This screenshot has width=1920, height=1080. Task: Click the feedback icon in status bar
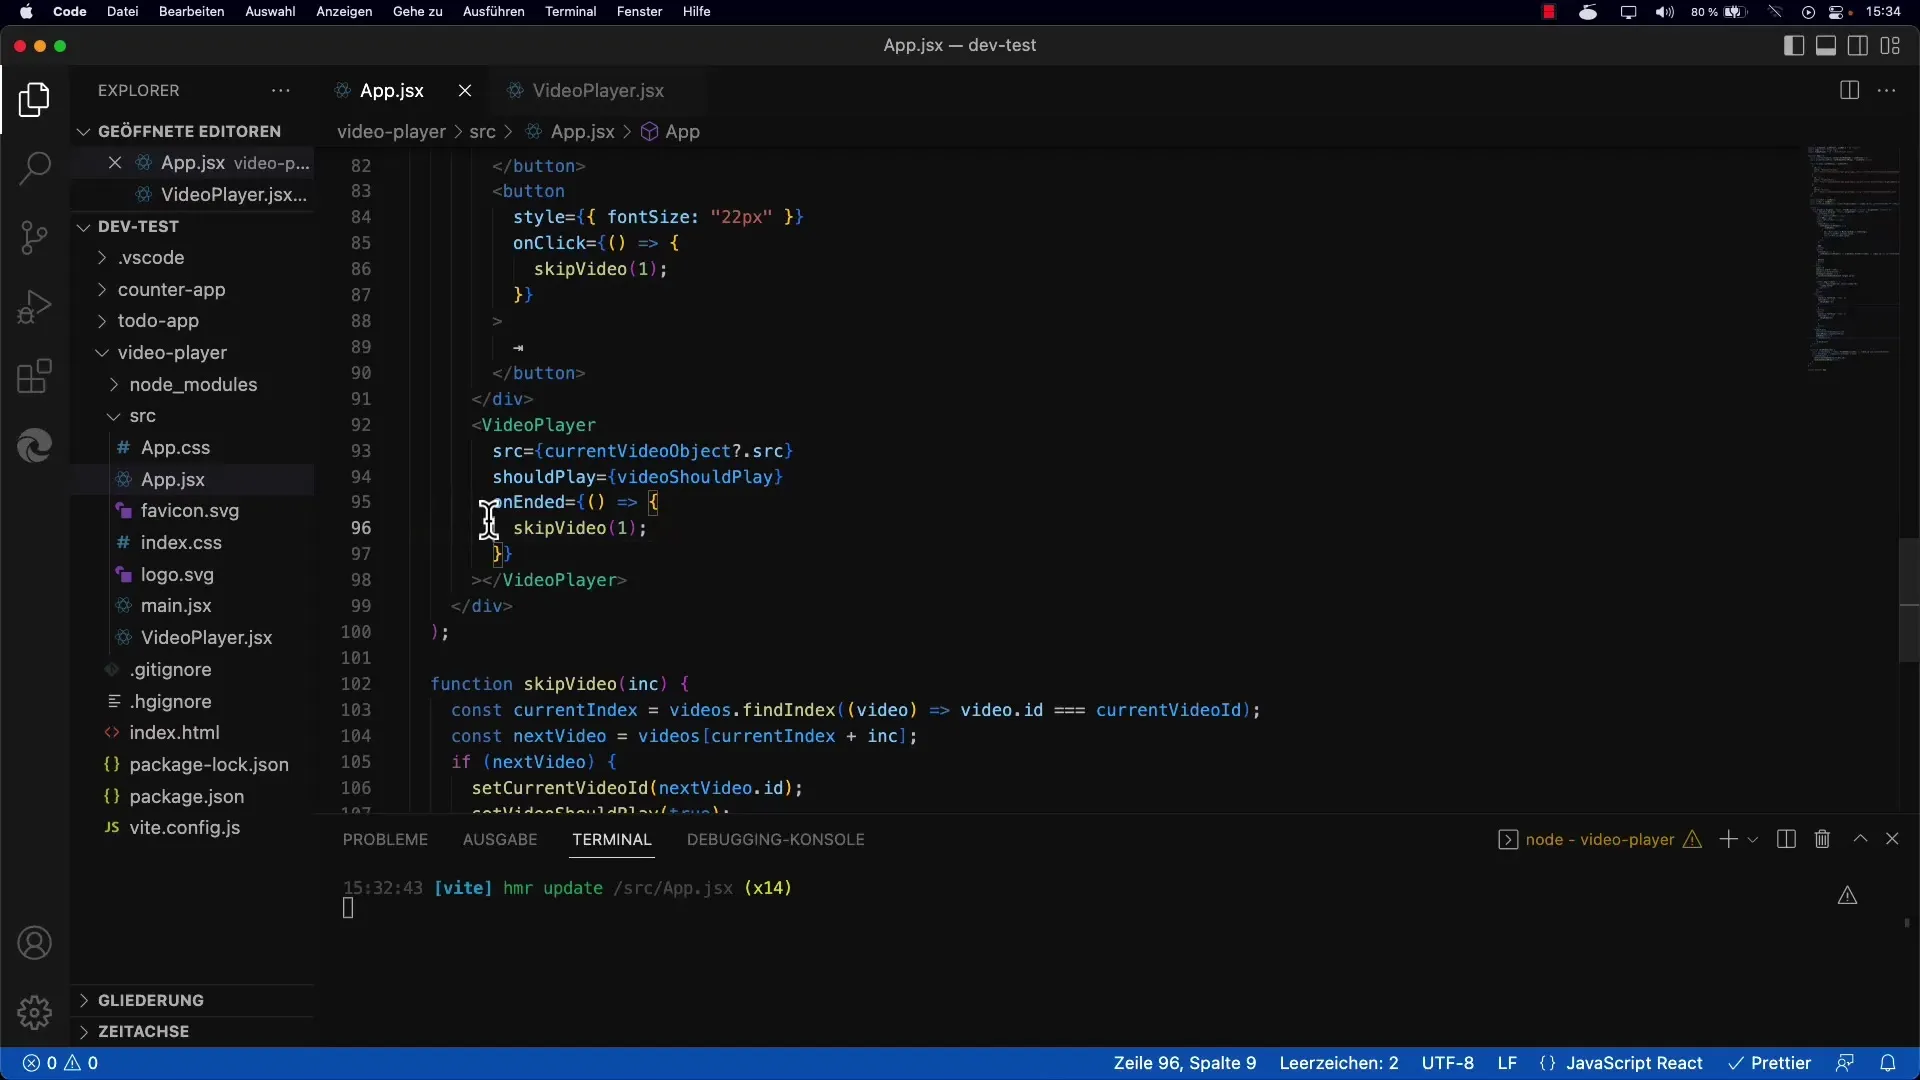1845,1063
